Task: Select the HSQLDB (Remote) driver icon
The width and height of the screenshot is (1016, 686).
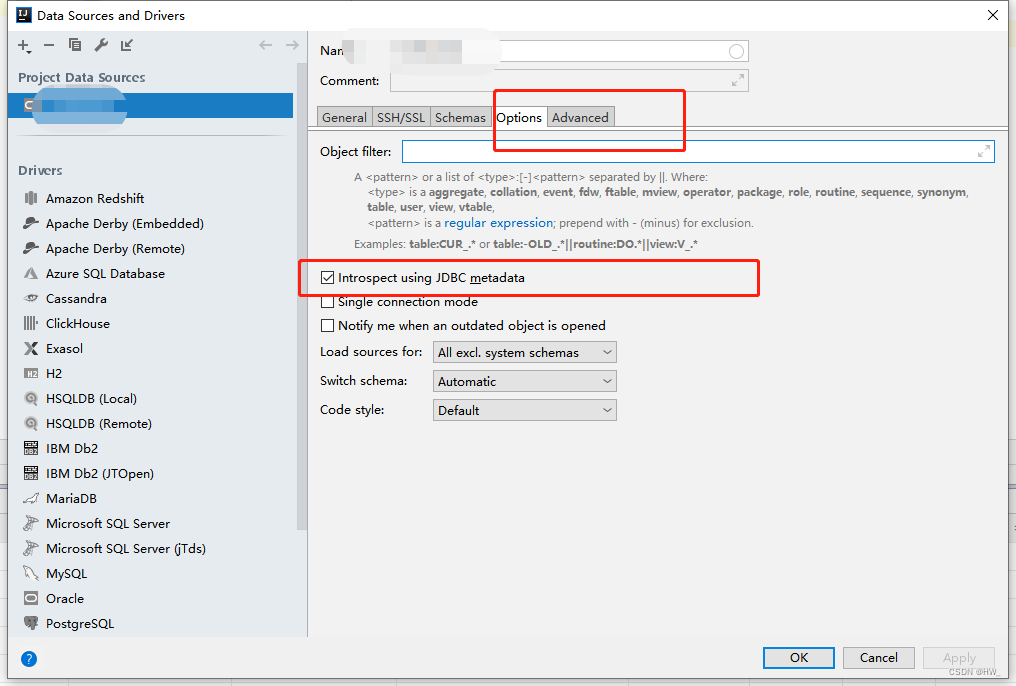Action: pos(30,424)
